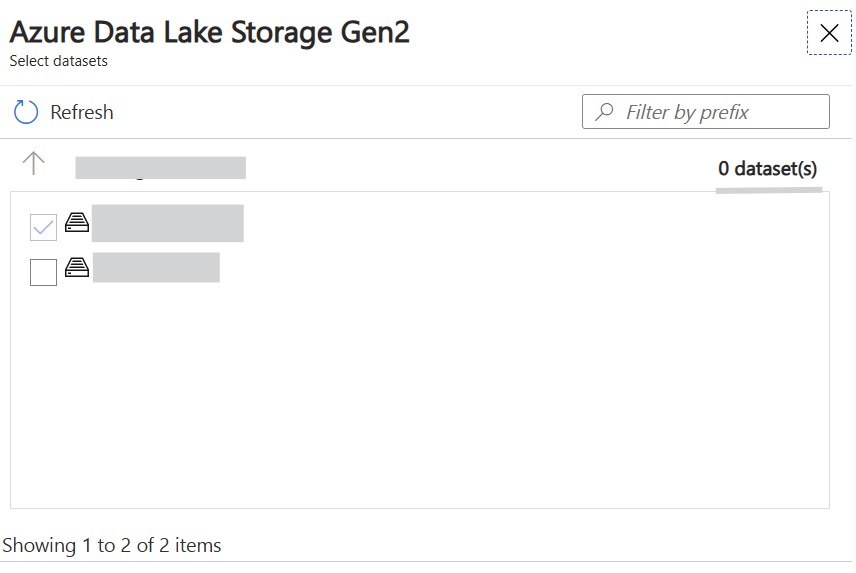856x573 pixels.
Task: Click the first container's storage drive icon
Action: (77, 222)
